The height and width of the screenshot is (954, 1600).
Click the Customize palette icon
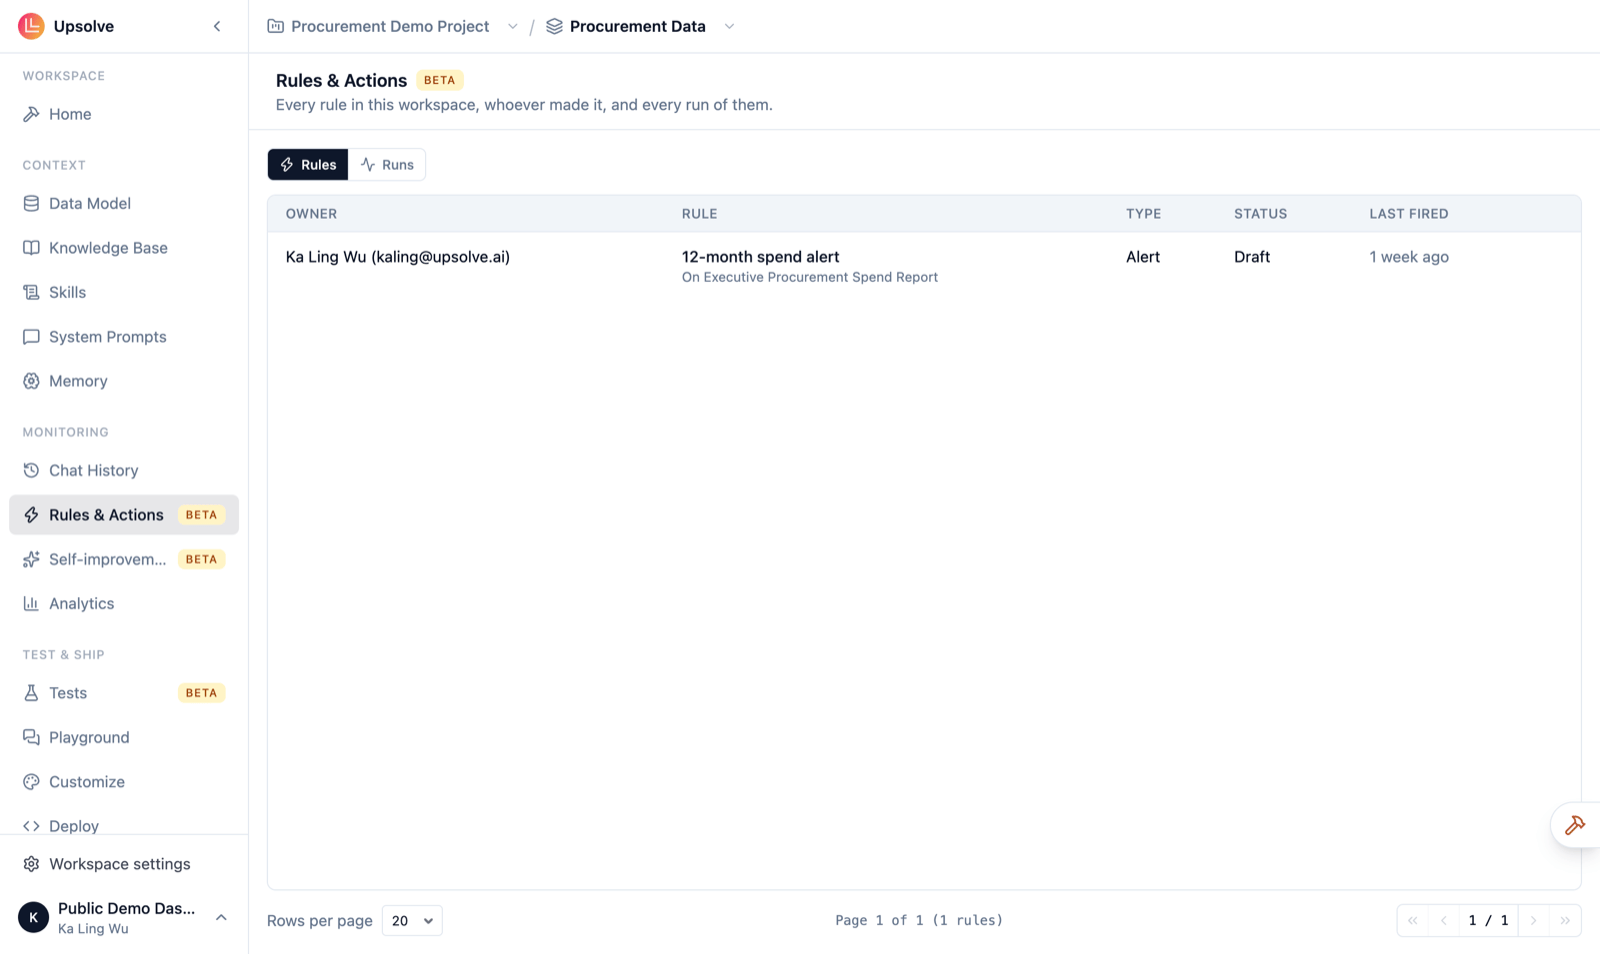31,782
